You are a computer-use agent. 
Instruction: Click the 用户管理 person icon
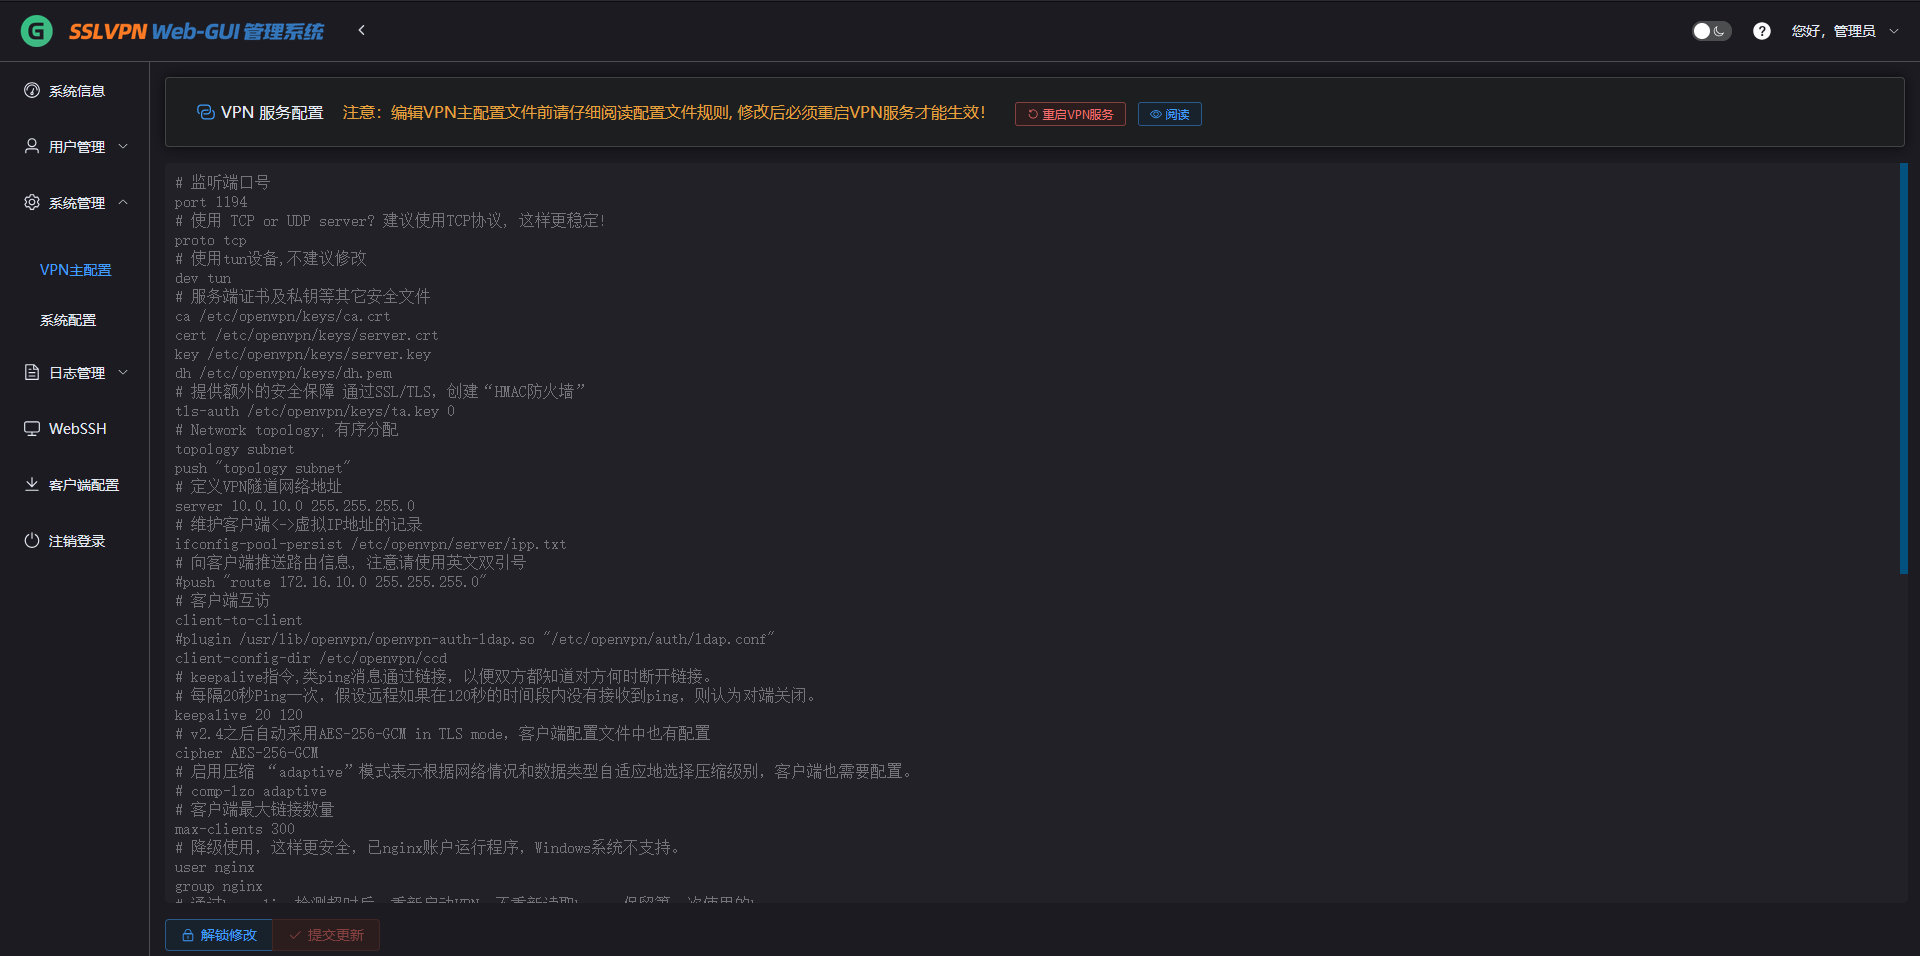point(32,146)
